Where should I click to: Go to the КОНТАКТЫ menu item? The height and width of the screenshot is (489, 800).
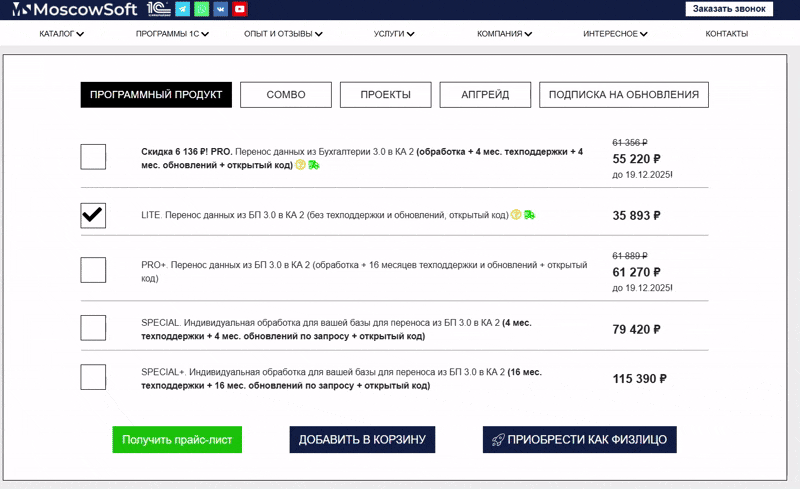tap(726, 34)
